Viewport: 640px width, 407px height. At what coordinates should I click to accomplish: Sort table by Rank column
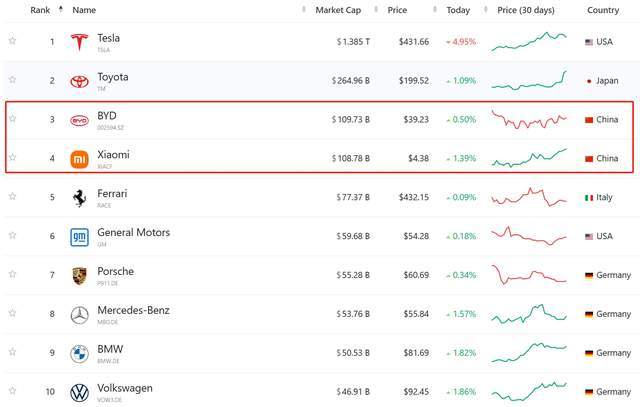coord(40,10)
